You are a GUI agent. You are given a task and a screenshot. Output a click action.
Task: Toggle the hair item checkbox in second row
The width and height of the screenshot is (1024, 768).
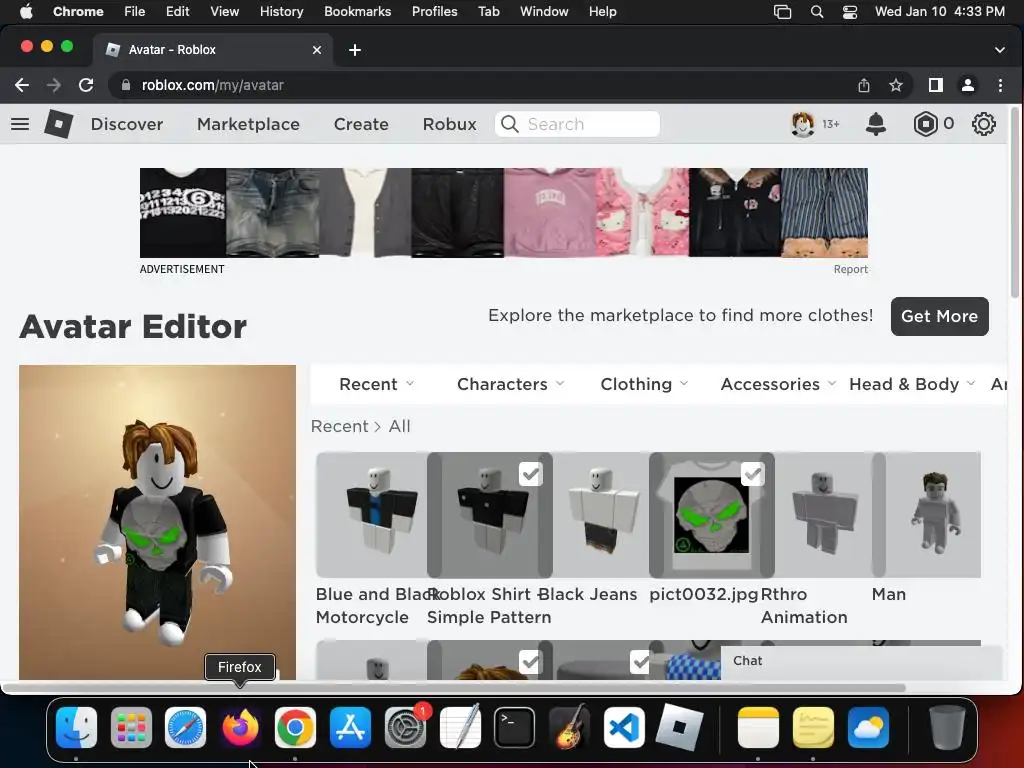(x=530, y=662)
